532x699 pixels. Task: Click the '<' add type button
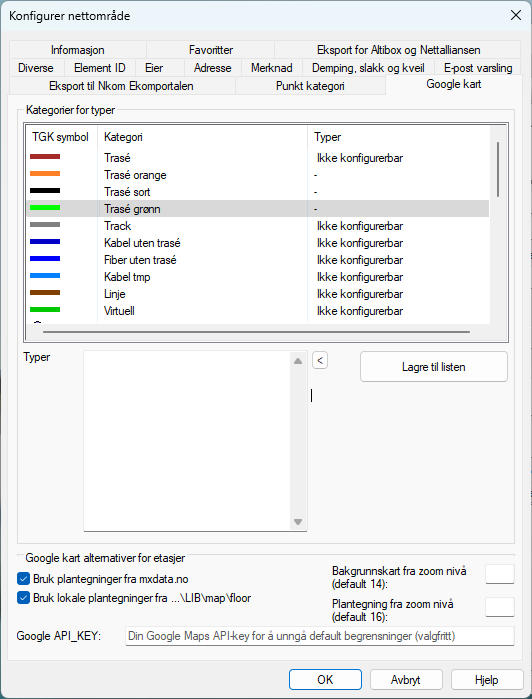click(x=320, y=360)
